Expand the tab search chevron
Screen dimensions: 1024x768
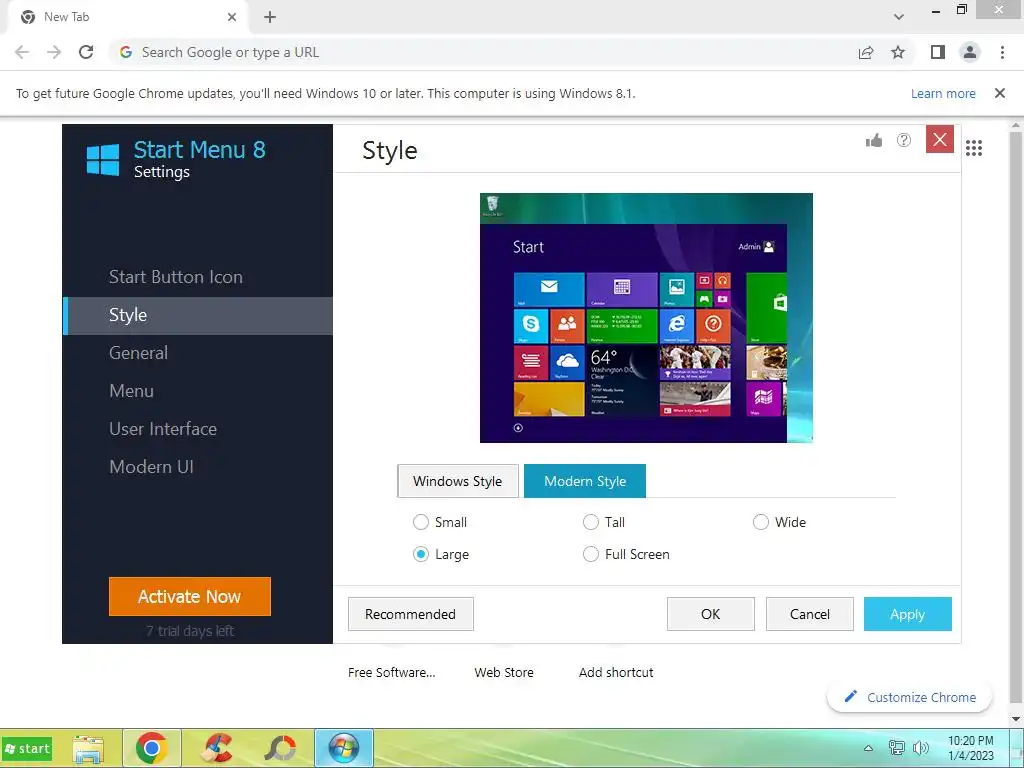[899, 17]
